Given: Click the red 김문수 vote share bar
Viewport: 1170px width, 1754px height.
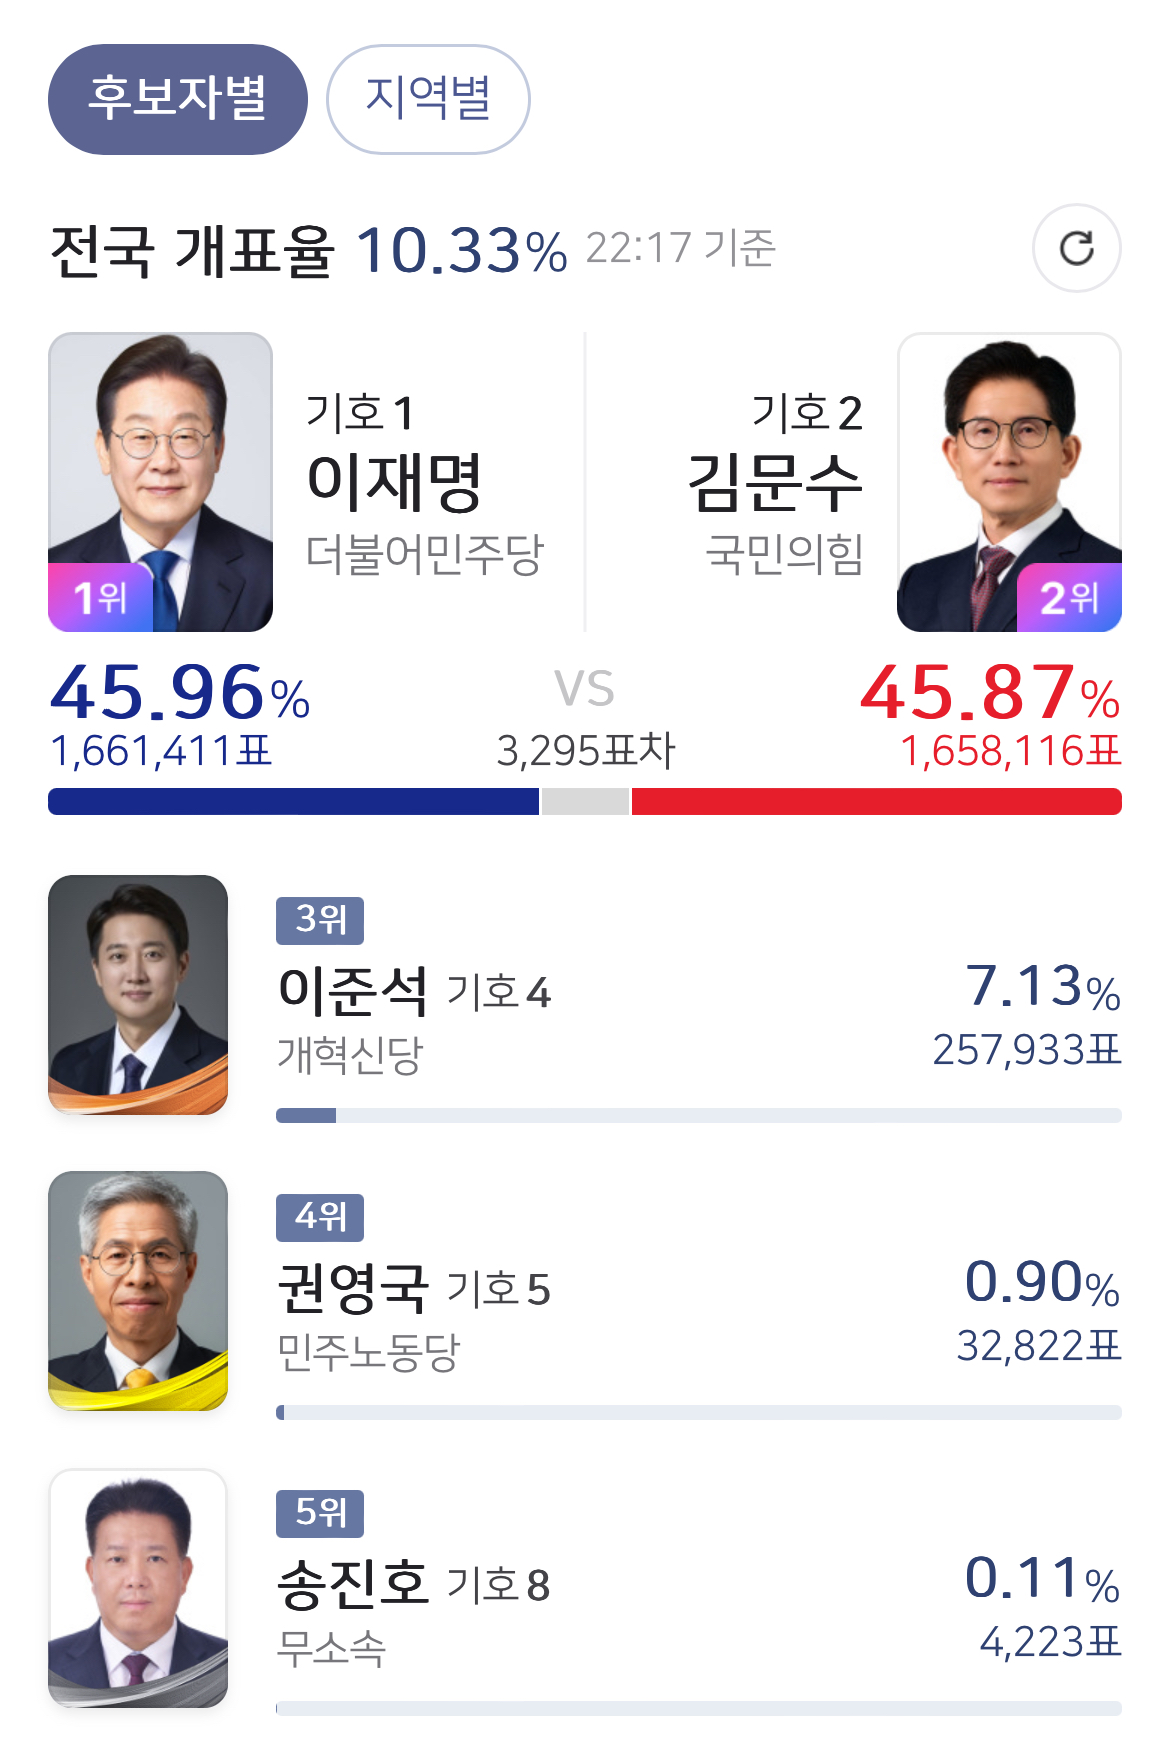Looking at the screenshot, I should (x=876, y=801).
